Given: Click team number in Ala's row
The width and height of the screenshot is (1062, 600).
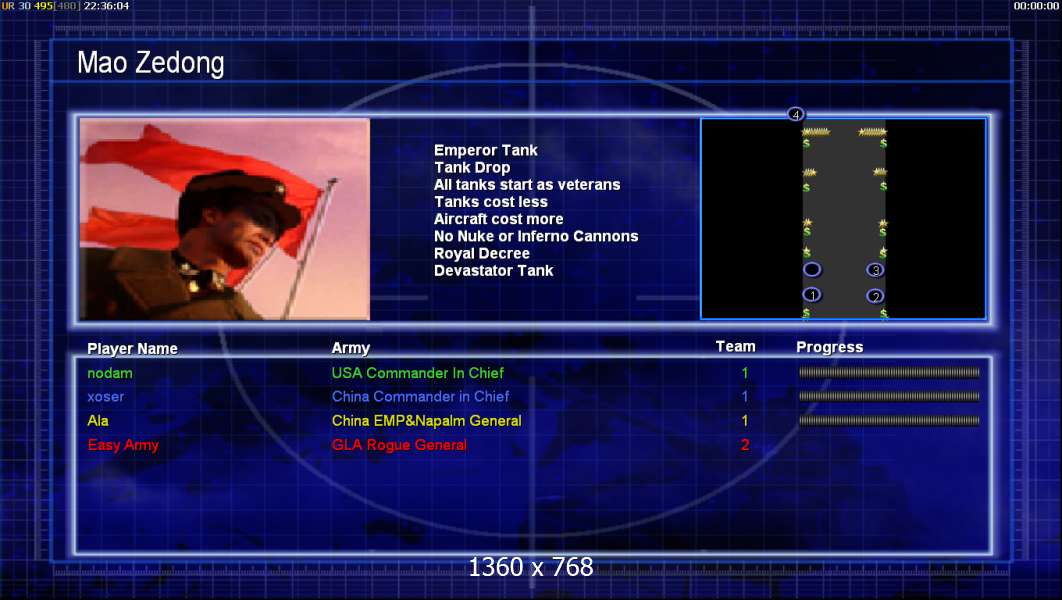Looking at the screenshot, I should click(x=745, y=421).
